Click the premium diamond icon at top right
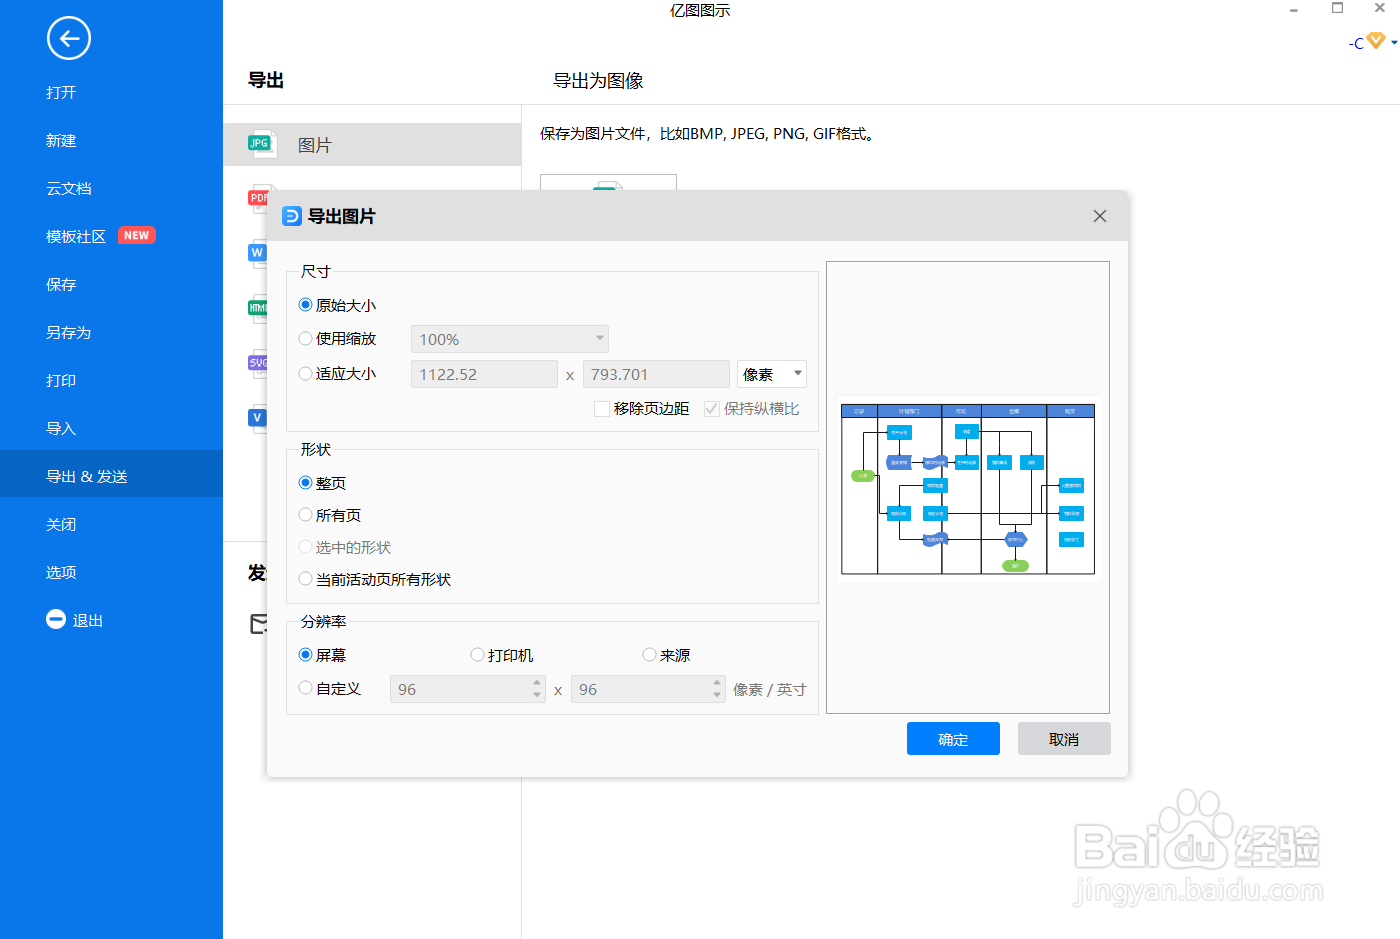The height and width of the screenshot is (939, 1400). (1376, 40)
